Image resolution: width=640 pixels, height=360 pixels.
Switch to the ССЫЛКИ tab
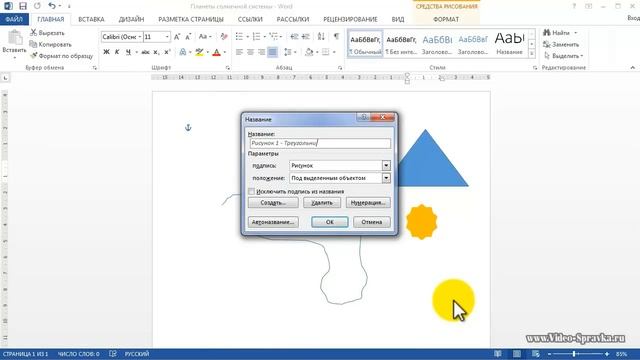(250, 19)
